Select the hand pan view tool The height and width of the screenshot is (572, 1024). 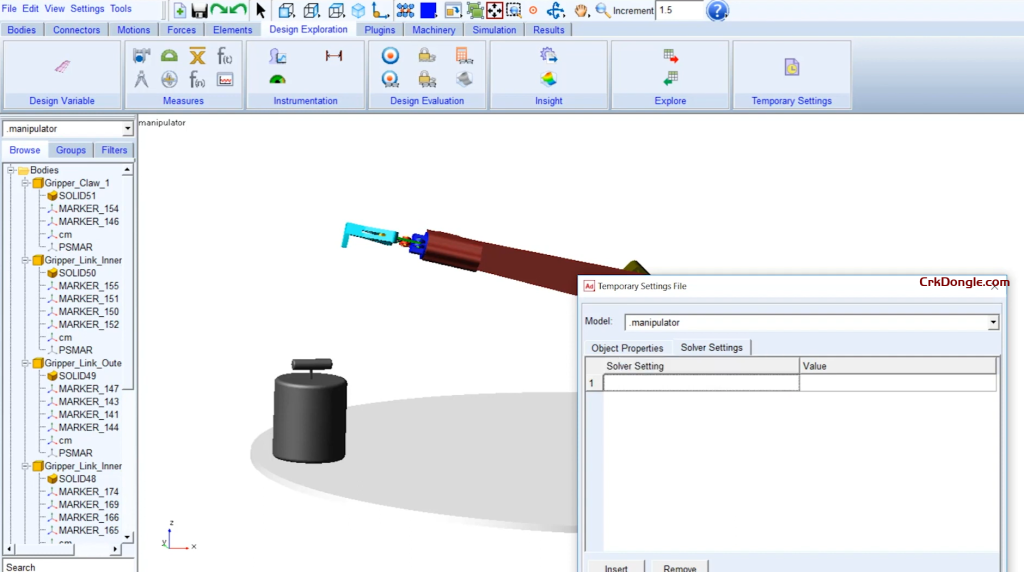click(x=581, y=11)
